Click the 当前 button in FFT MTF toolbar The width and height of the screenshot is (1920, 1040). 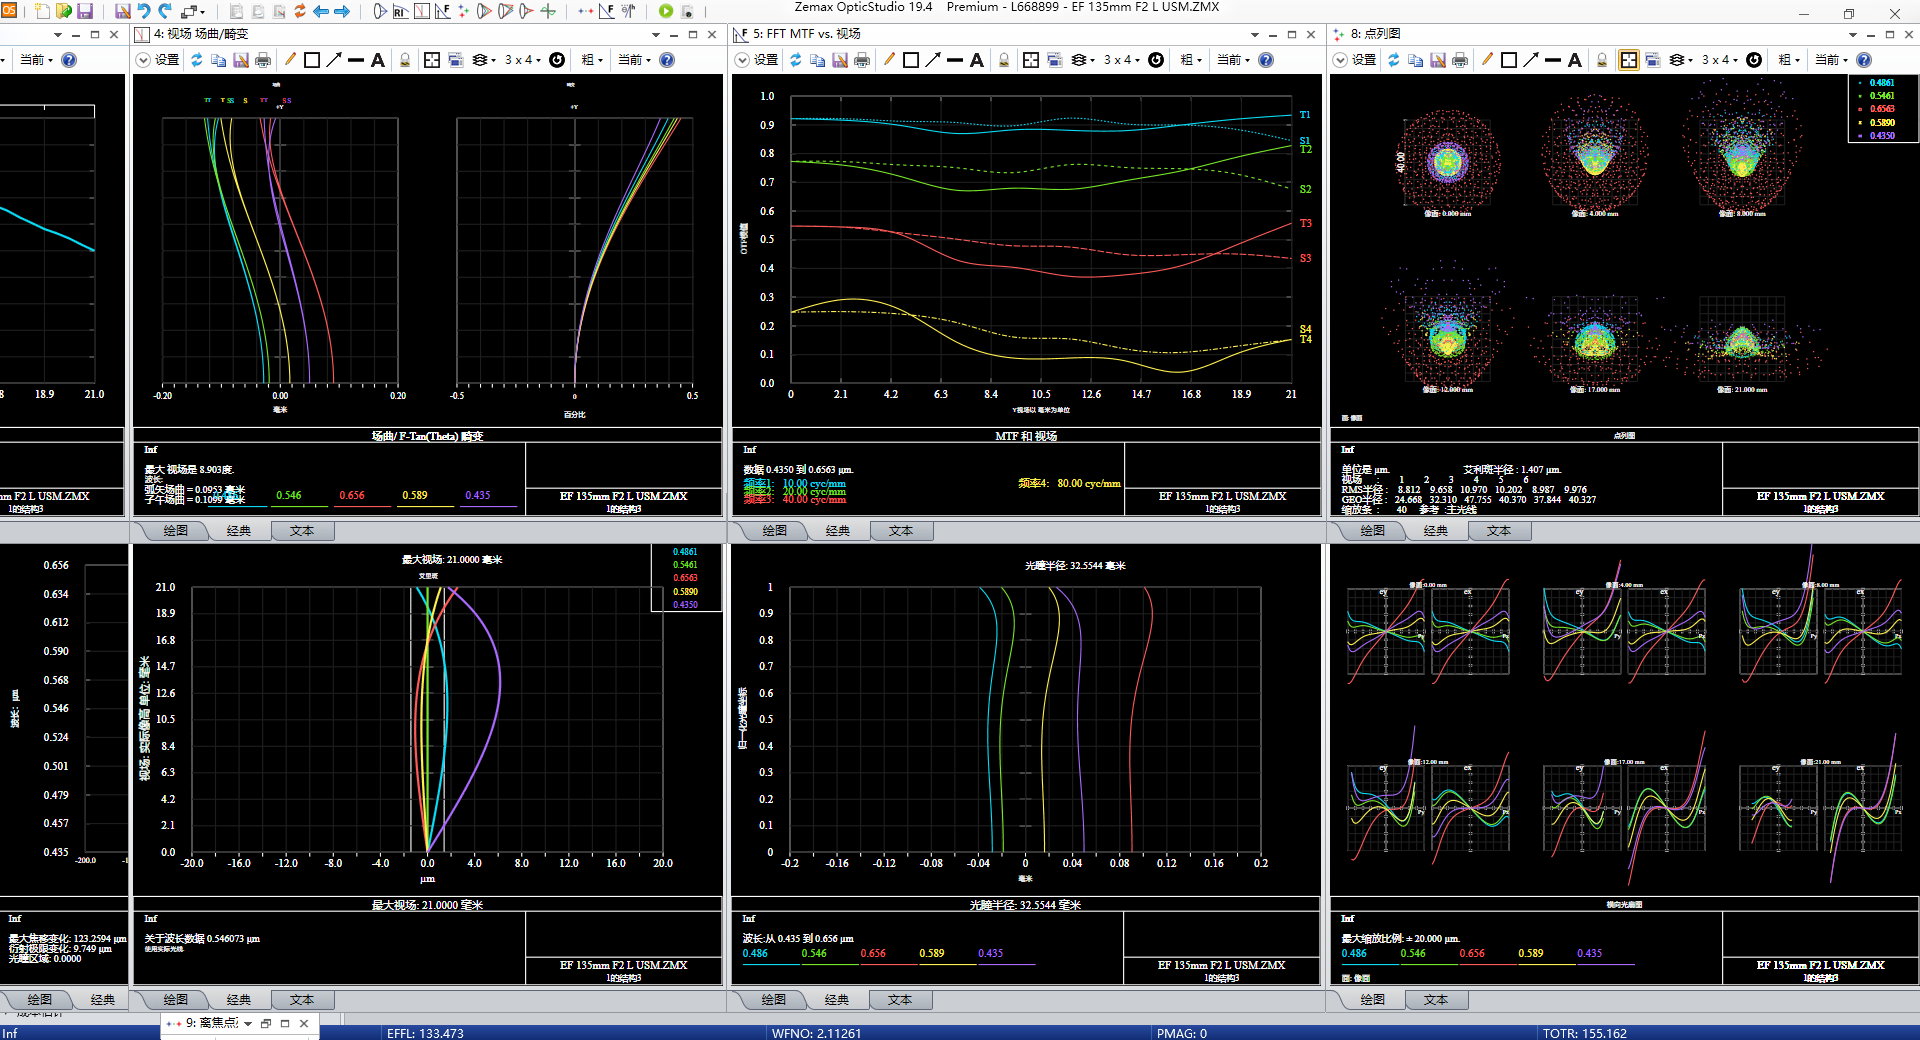click(1233, 60)
